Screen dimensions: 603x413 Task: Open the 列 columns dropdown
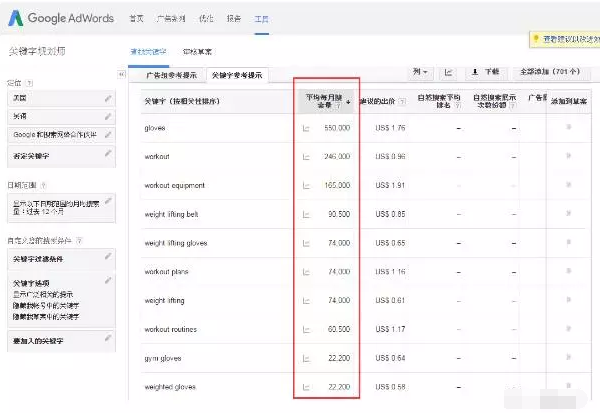point(420,73)
